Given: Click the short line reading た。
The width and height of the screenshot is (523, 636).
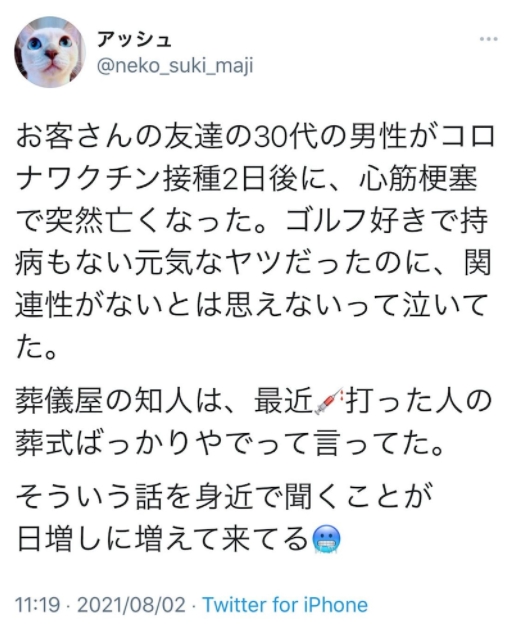Looking at the screenshot, I should pyautogui.click(x=36, y=347).
